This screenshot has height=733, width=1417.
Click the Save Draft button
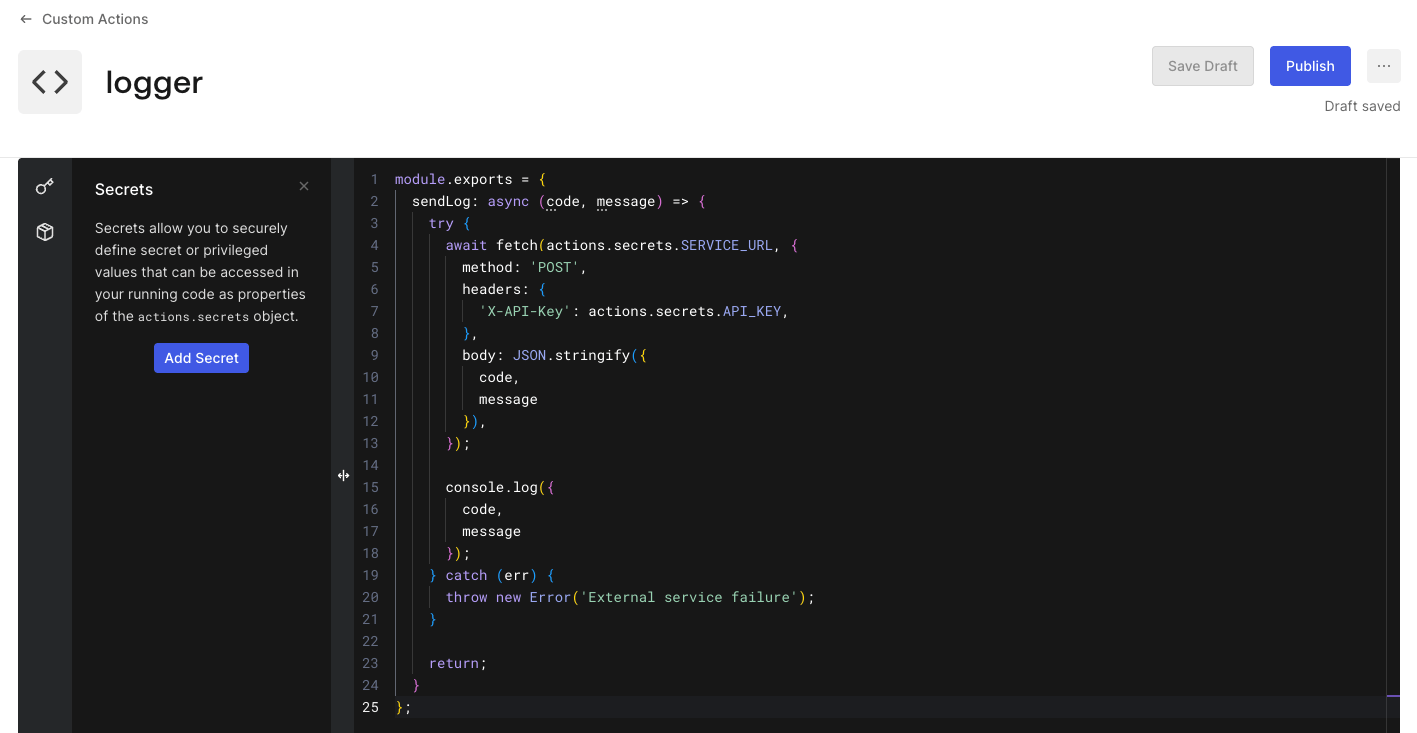(x=1202, y=66)
